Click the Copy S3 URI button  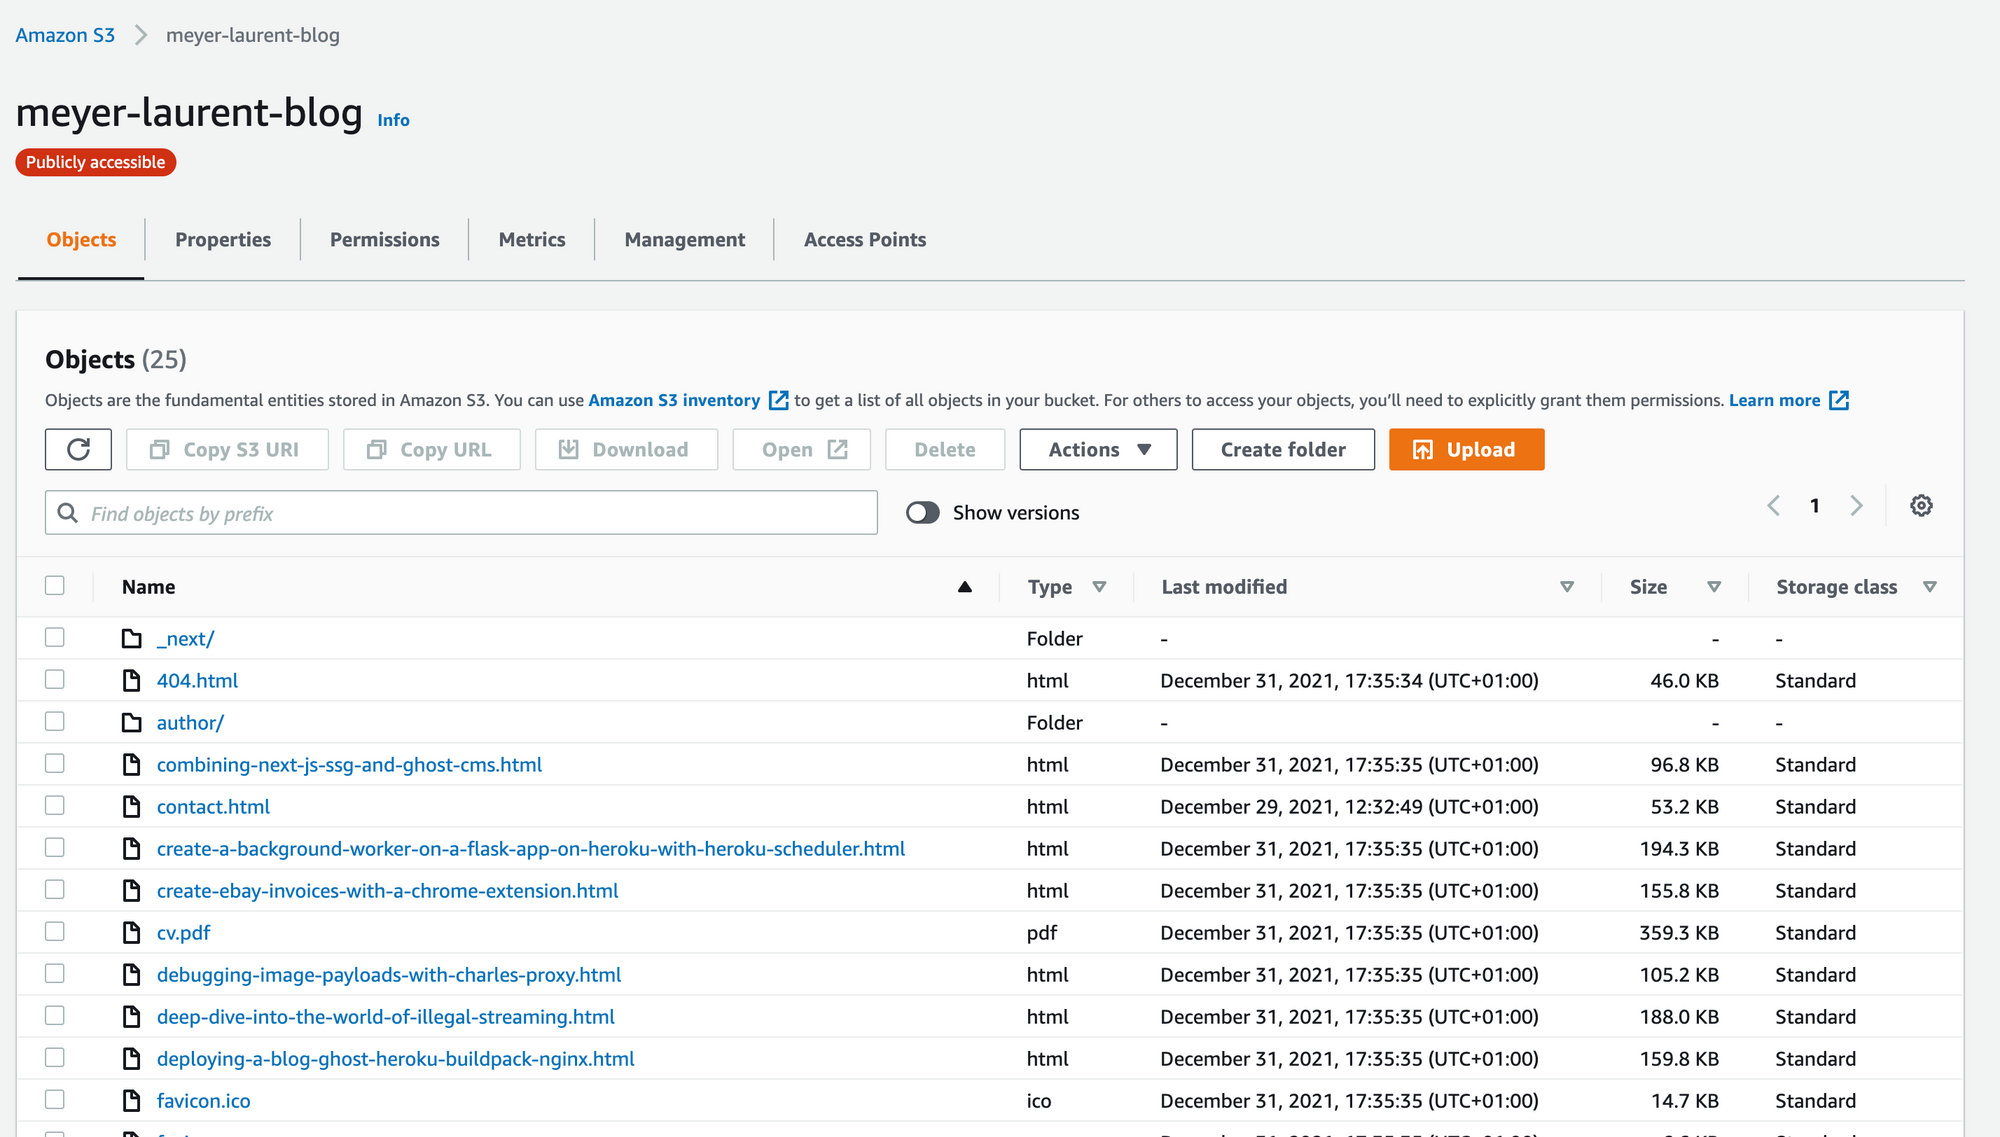(x=227, y=450)
